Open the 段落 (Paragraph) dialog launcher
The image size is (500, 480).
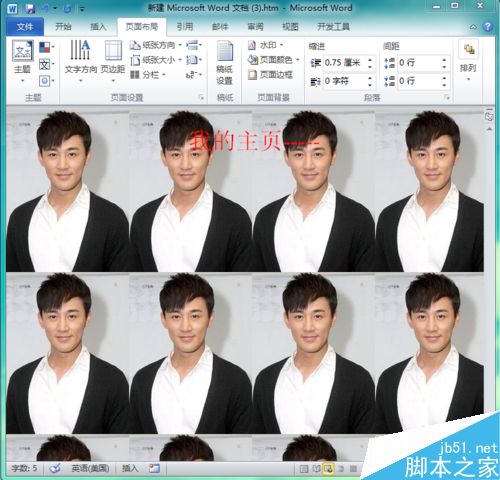pyautogui.click(x=447, y=97)
